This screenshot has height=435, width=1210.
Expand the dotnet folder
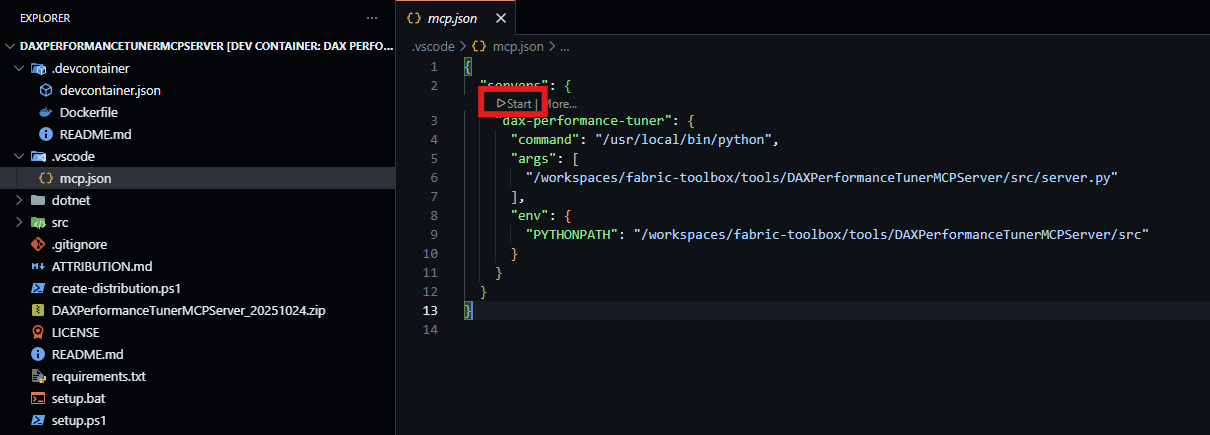coord(21,200)
